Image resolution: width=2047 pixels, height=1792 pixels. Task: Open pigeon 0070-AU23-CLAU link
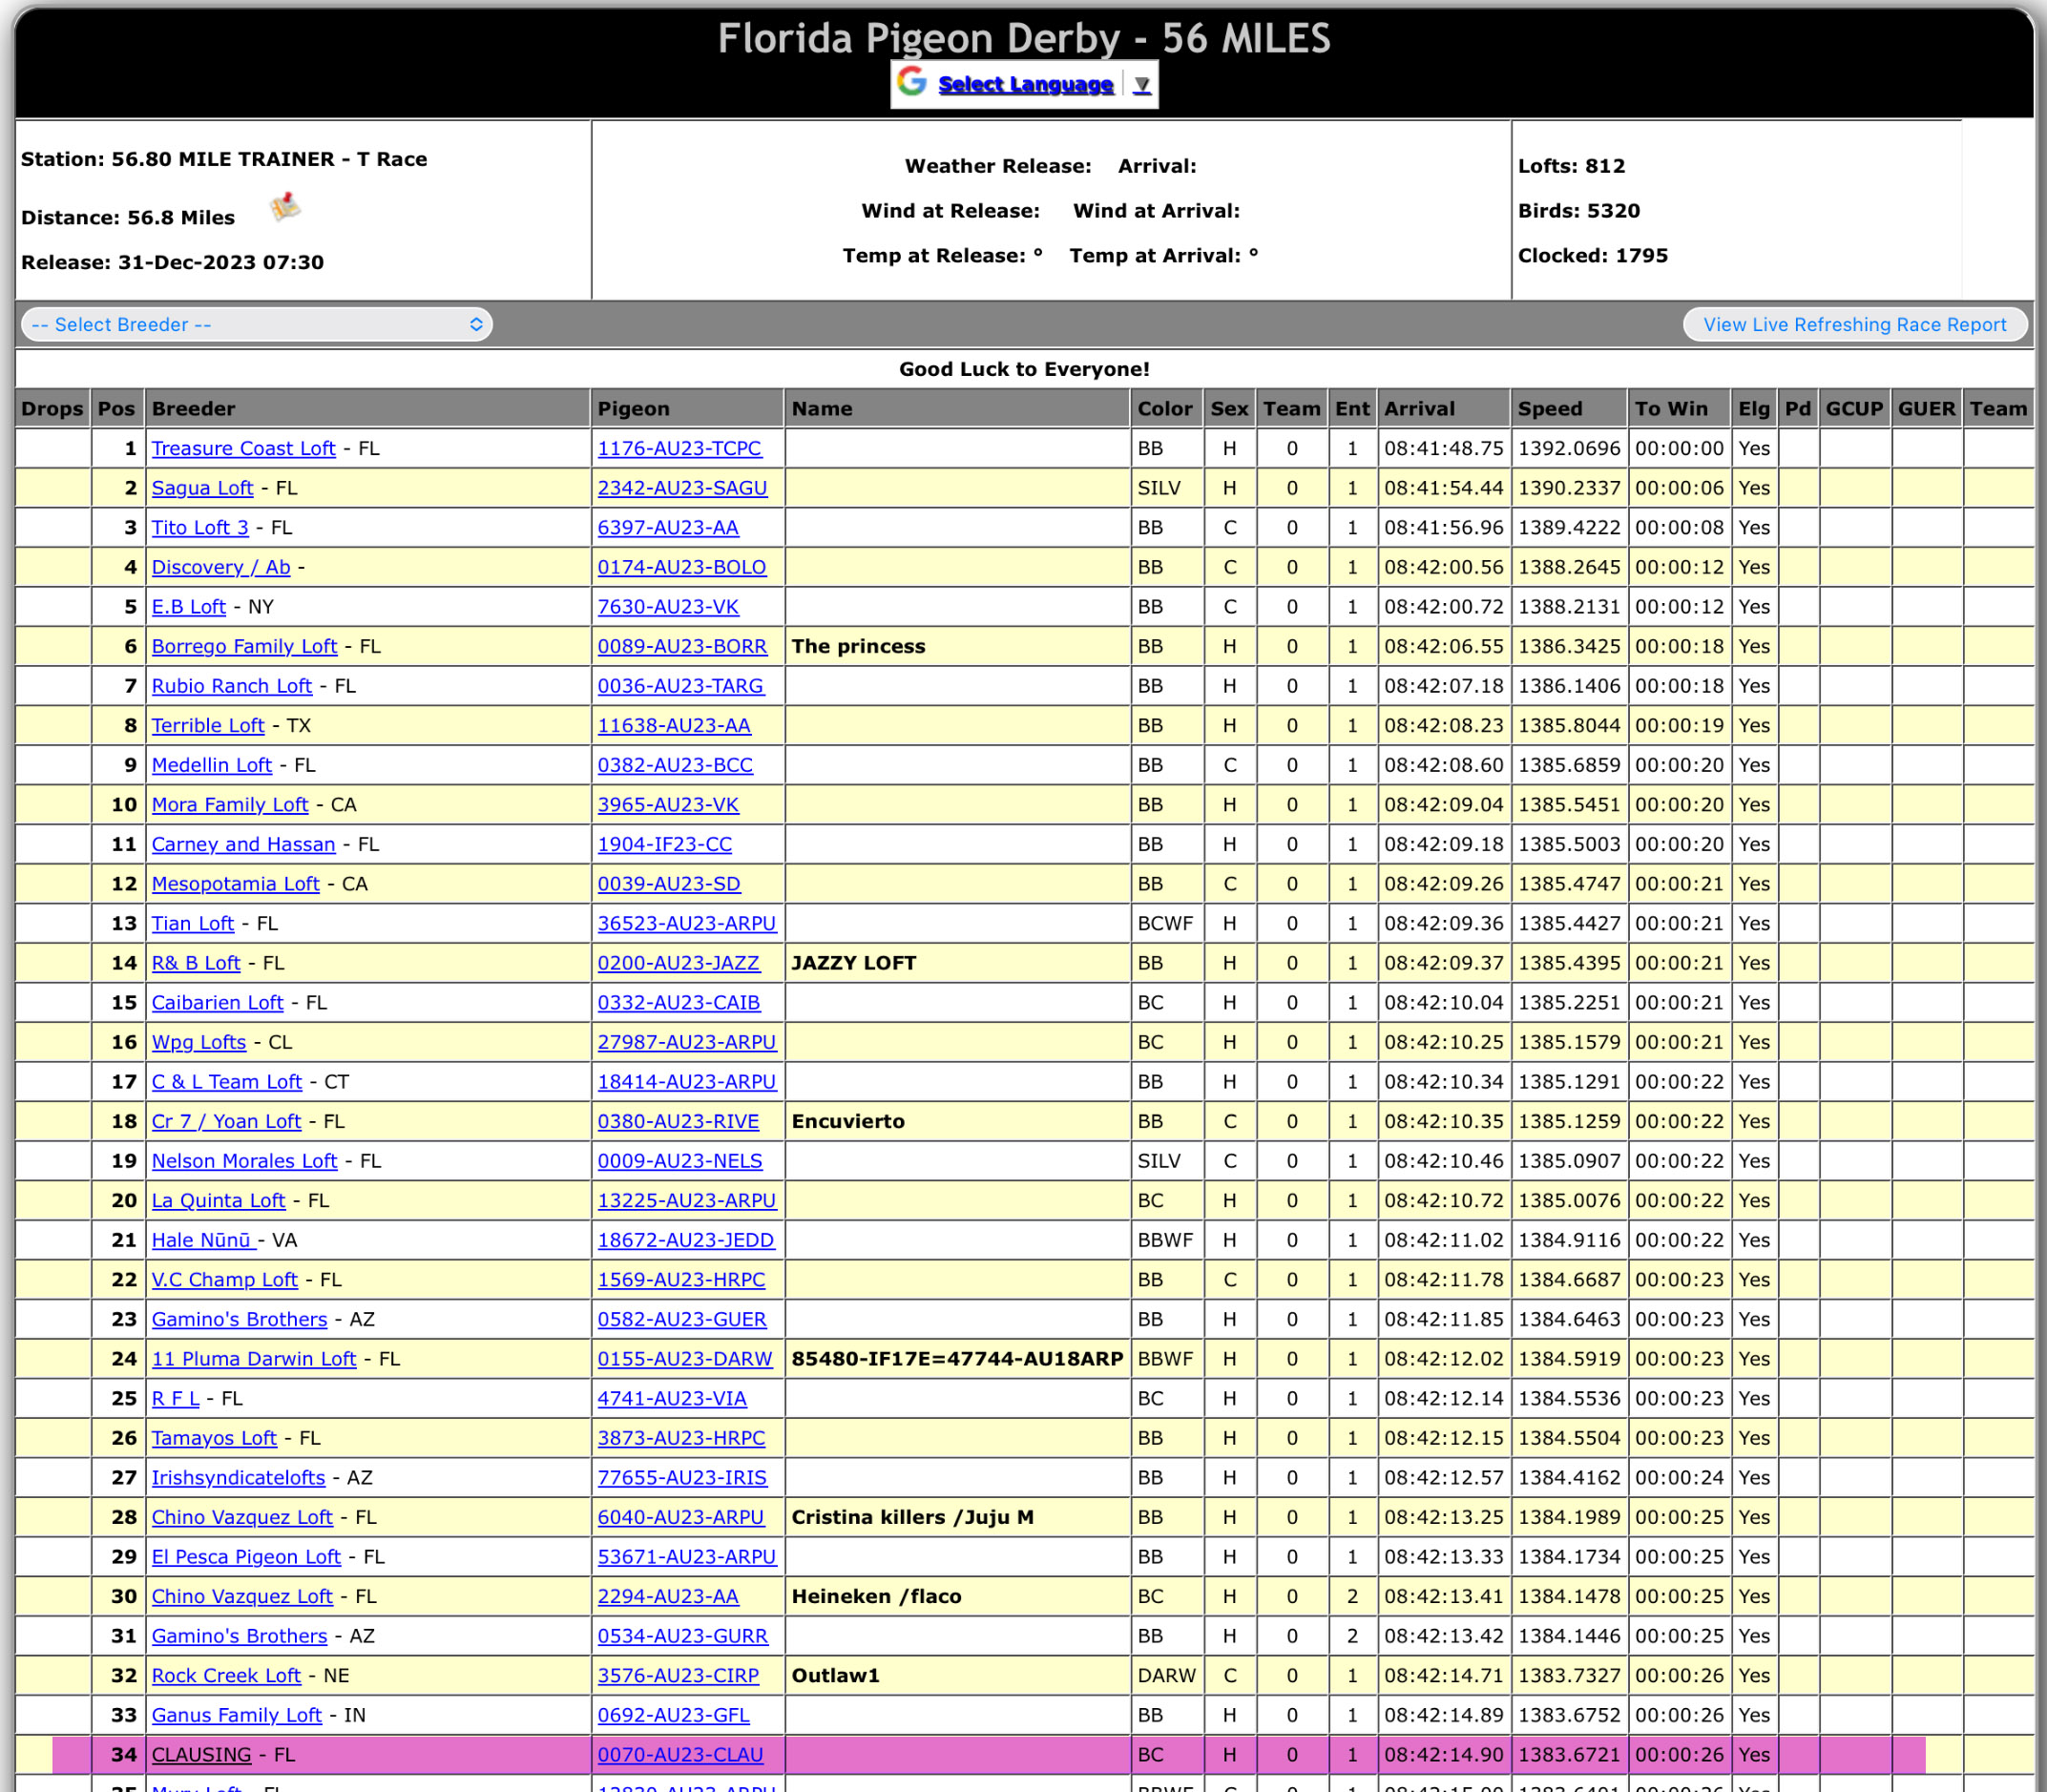pos(680,1754)
